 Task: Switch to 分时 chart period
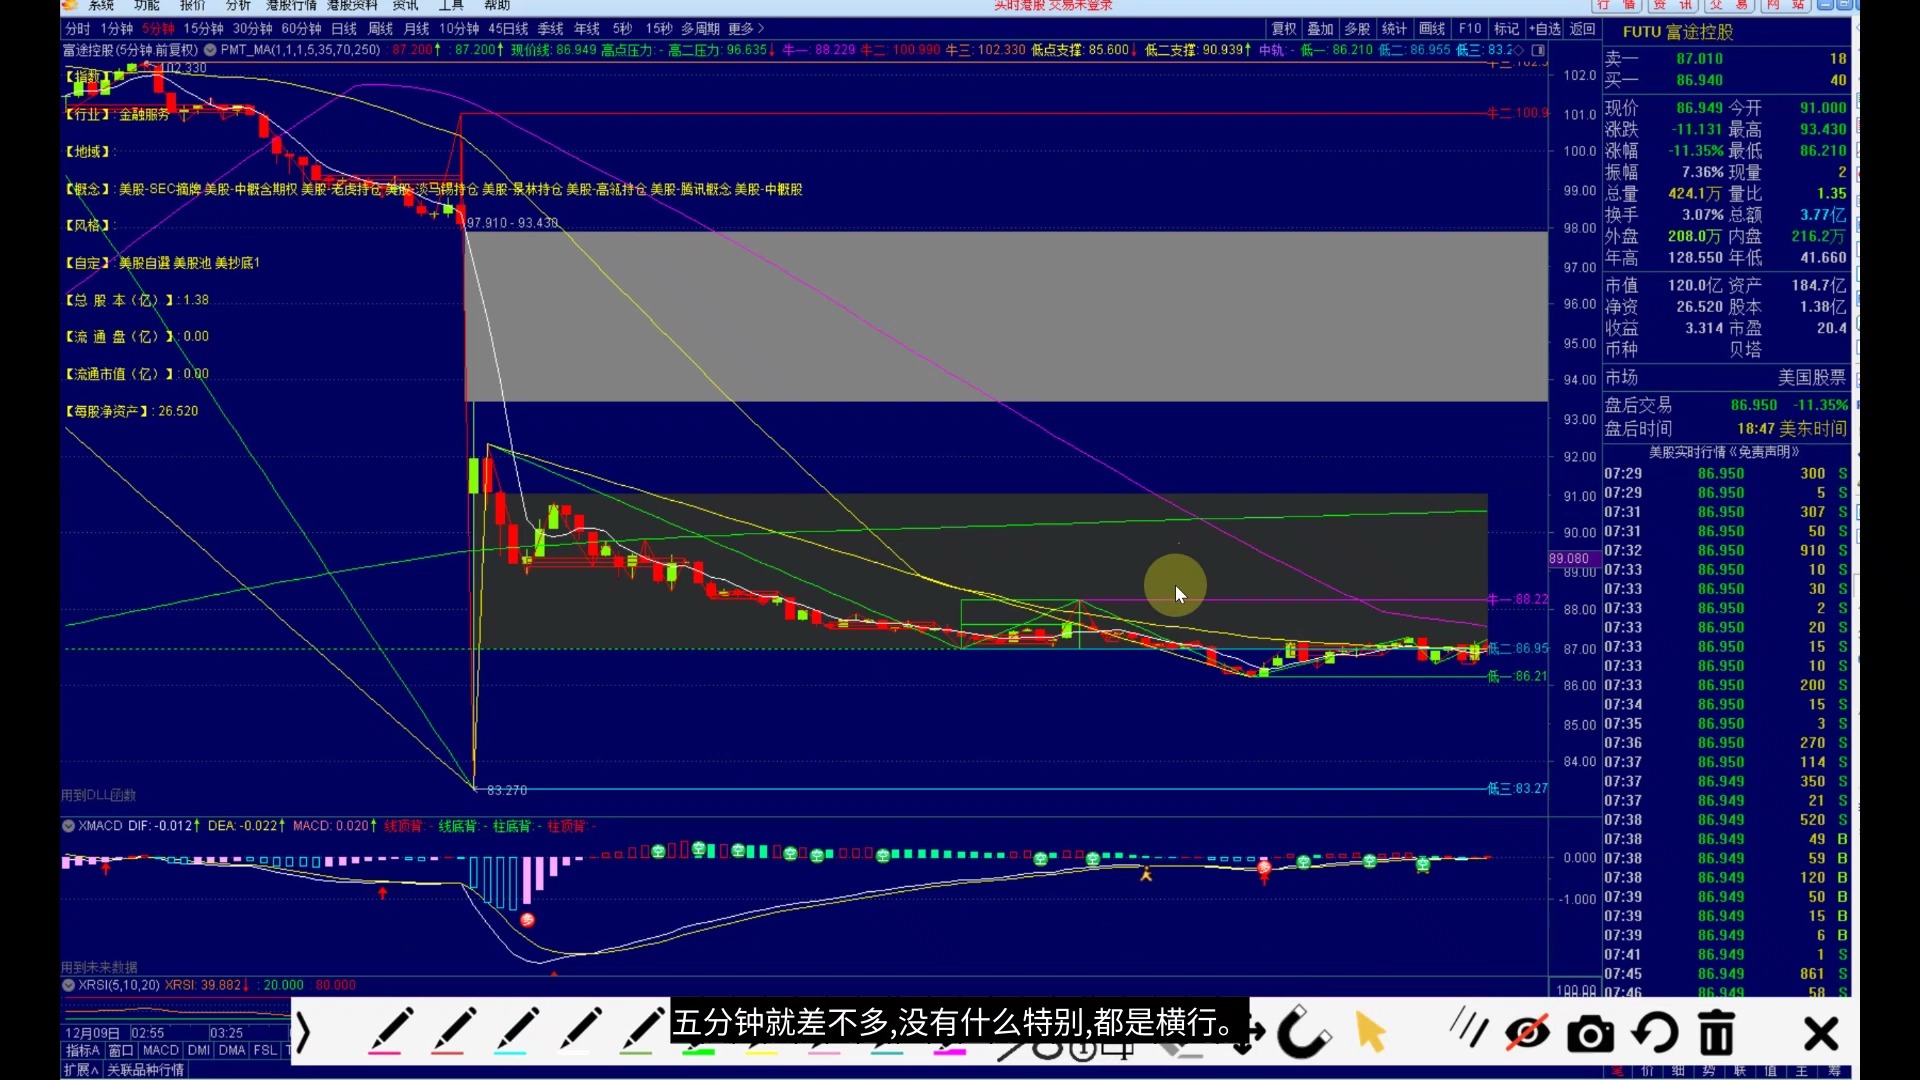point(77,29)
